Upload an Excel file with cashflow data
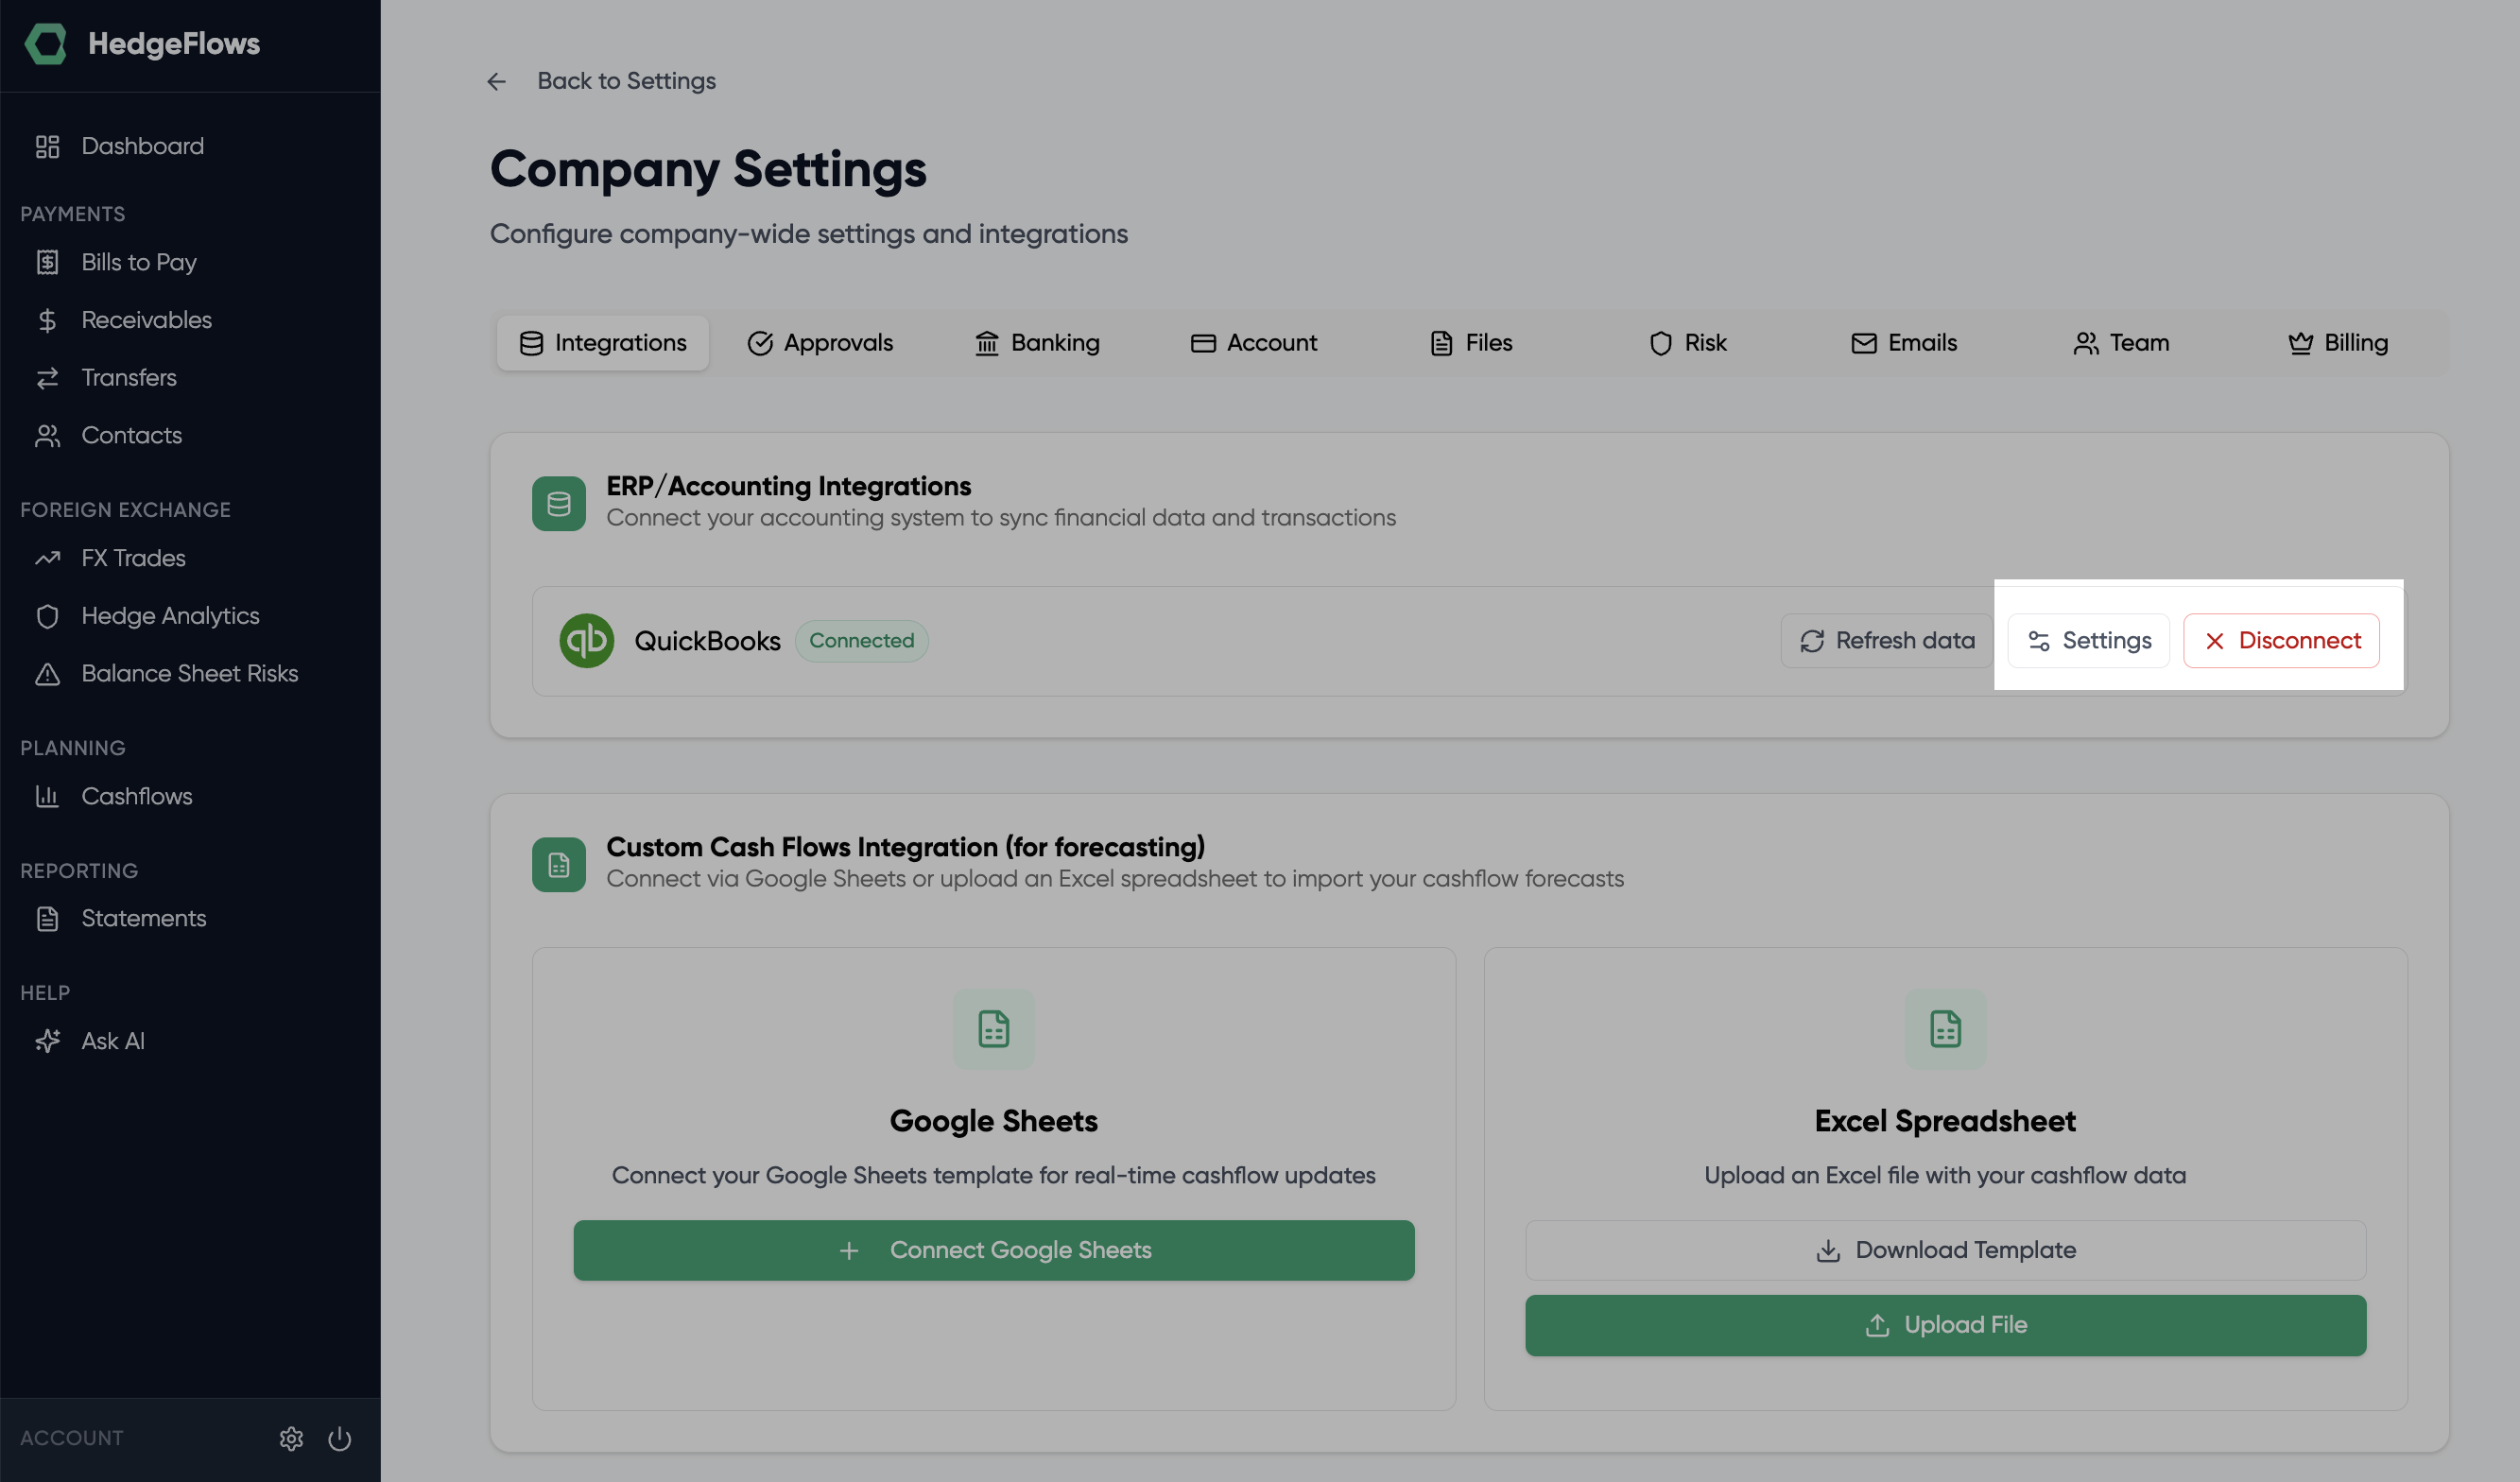Screen dimensions: 2520x1482 tap(1945, 1325)
